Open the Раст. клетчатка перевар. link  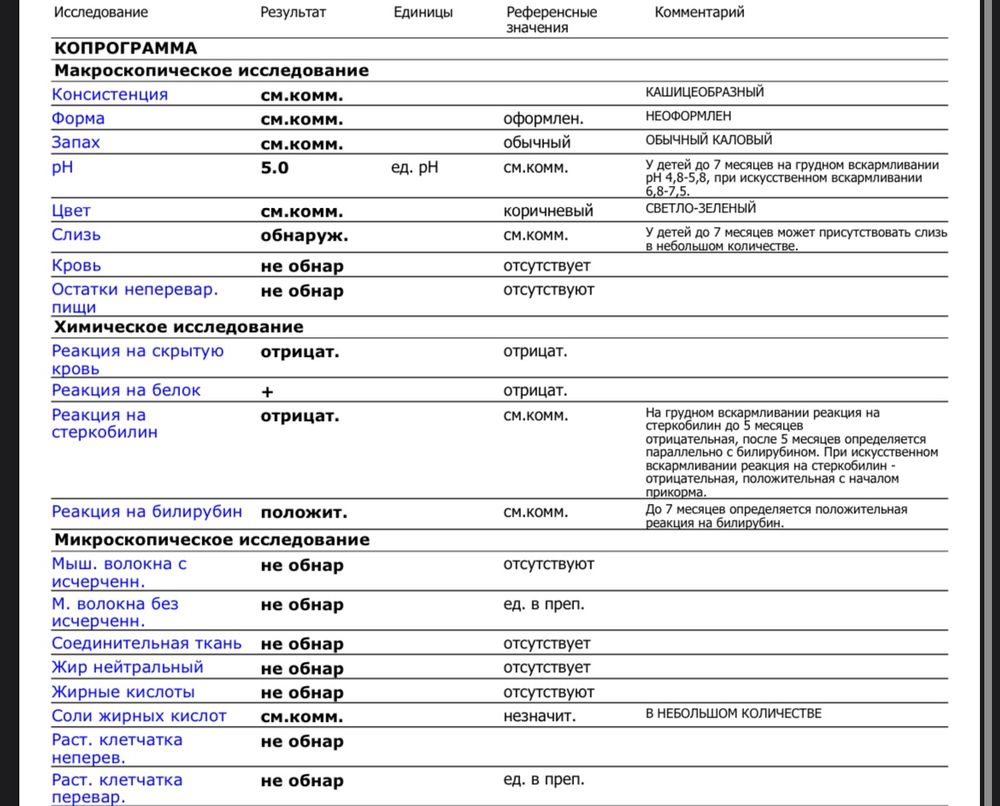(117, 788)
